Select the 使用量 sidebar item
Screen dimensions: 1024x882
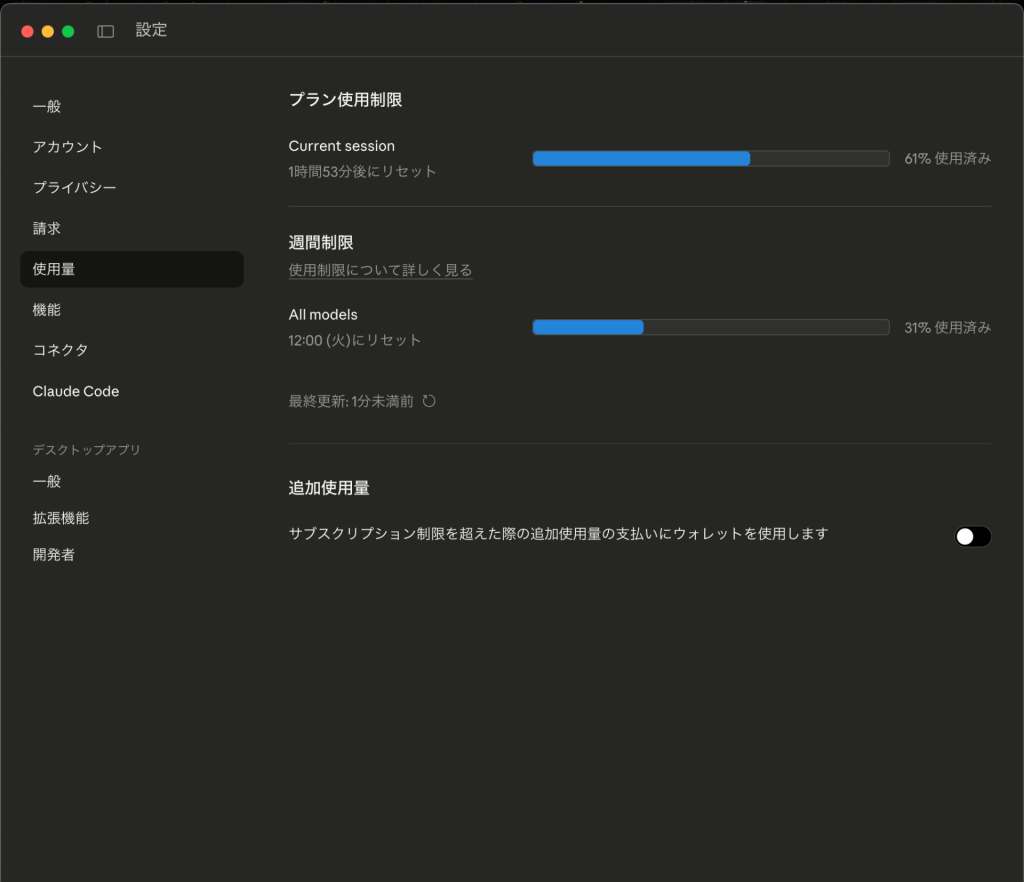tap(56, 268)
